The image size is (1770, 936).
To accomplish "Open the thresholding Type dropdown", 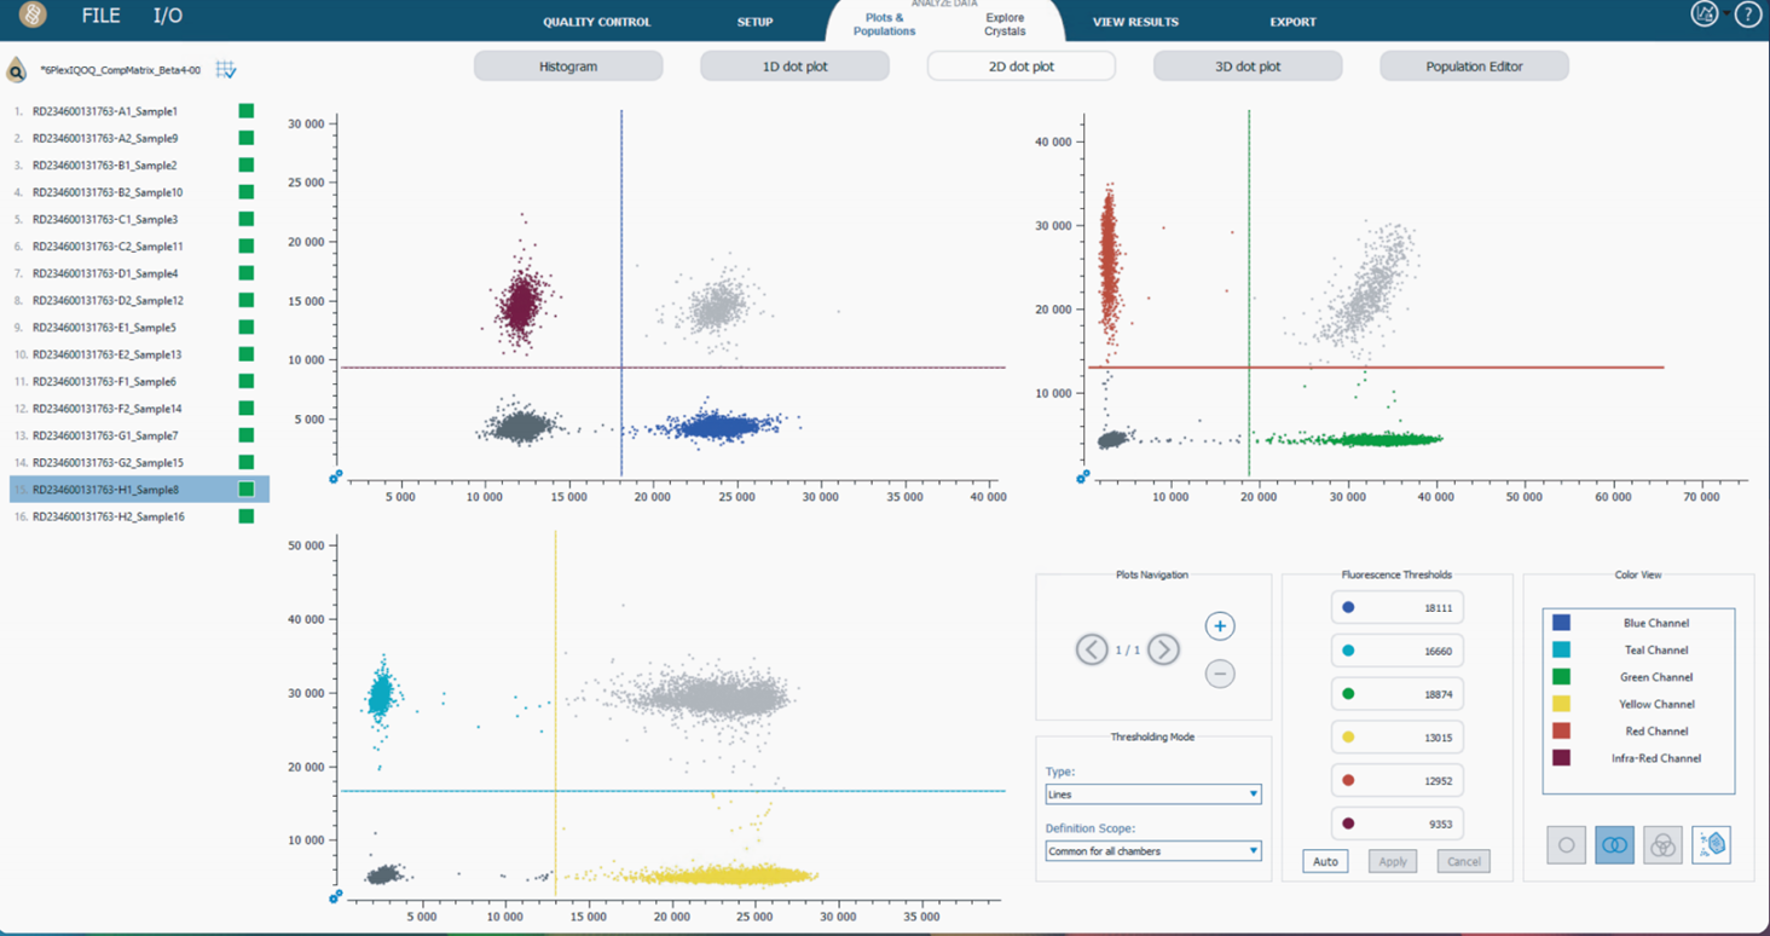I will 1152,794.
